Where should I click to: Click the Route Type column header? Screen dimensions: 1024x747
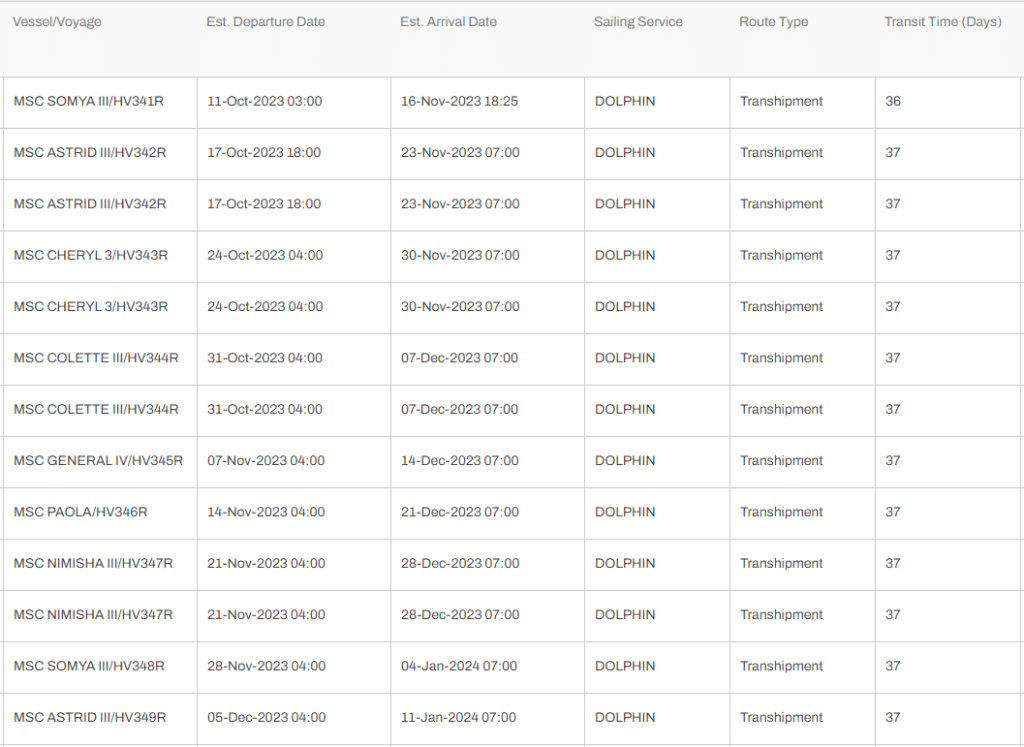[x=774, y=22]
